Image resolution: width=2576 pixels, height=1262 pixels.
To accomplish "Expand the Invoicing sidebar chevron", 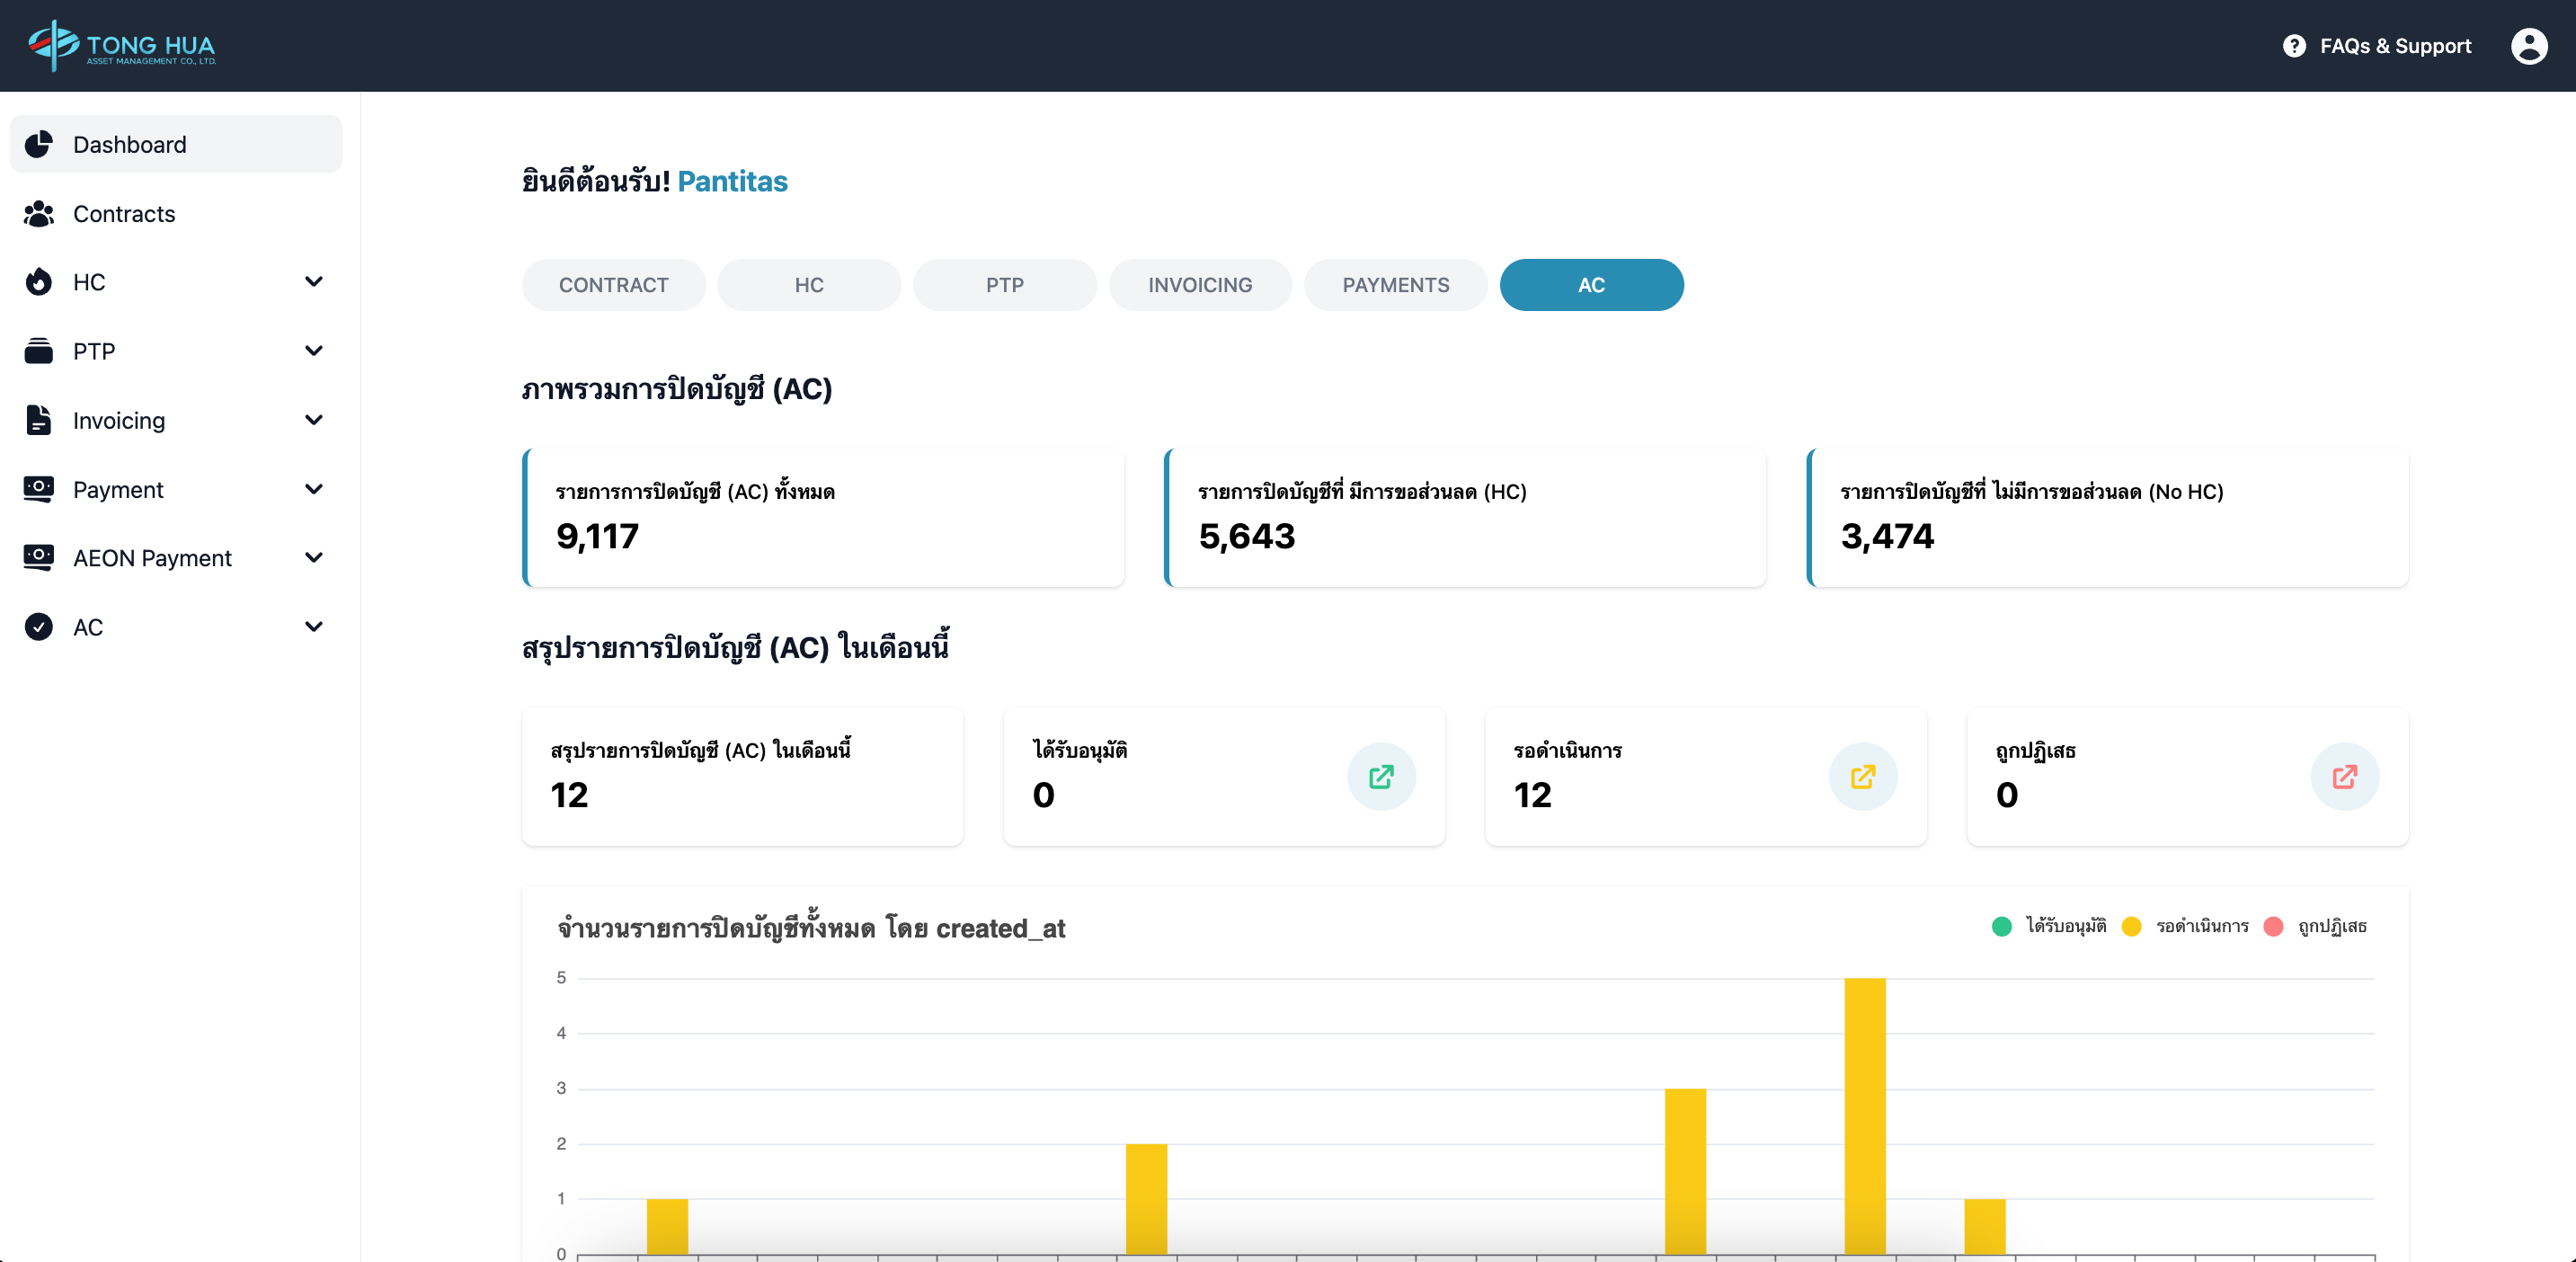I will click(x=313, y=420).
